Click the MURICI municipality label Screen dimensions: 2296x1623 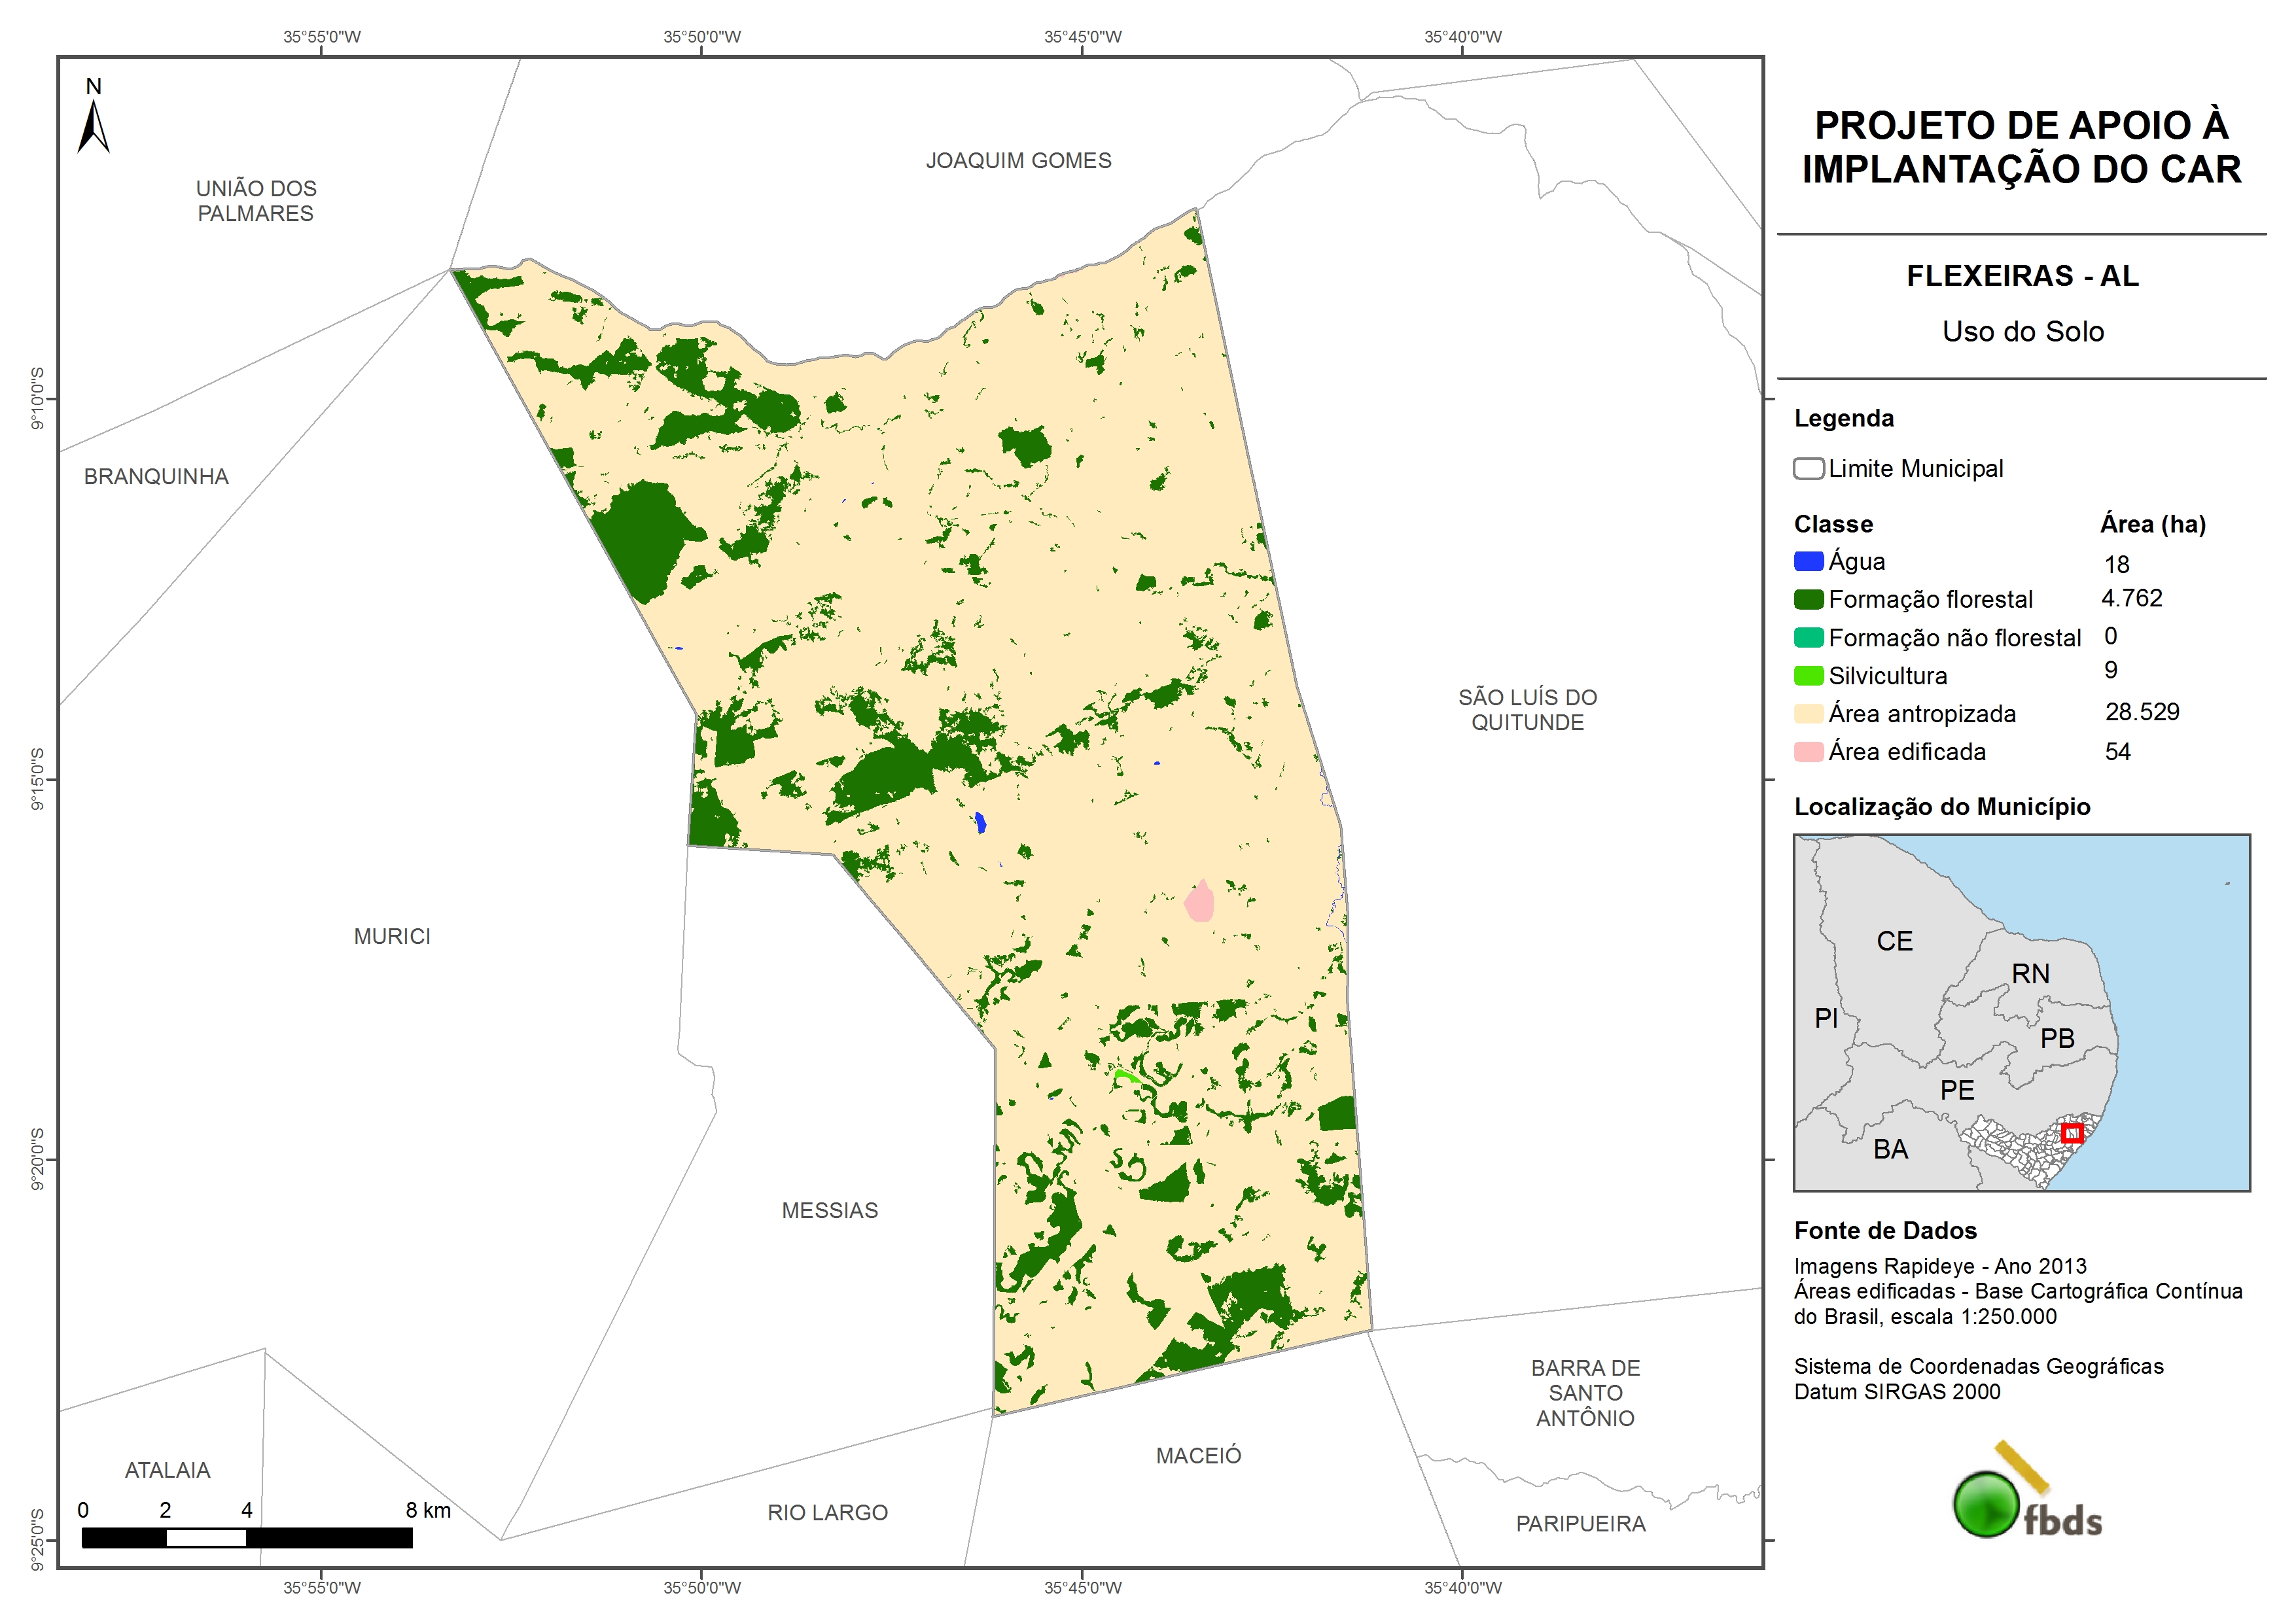point(392,937)
